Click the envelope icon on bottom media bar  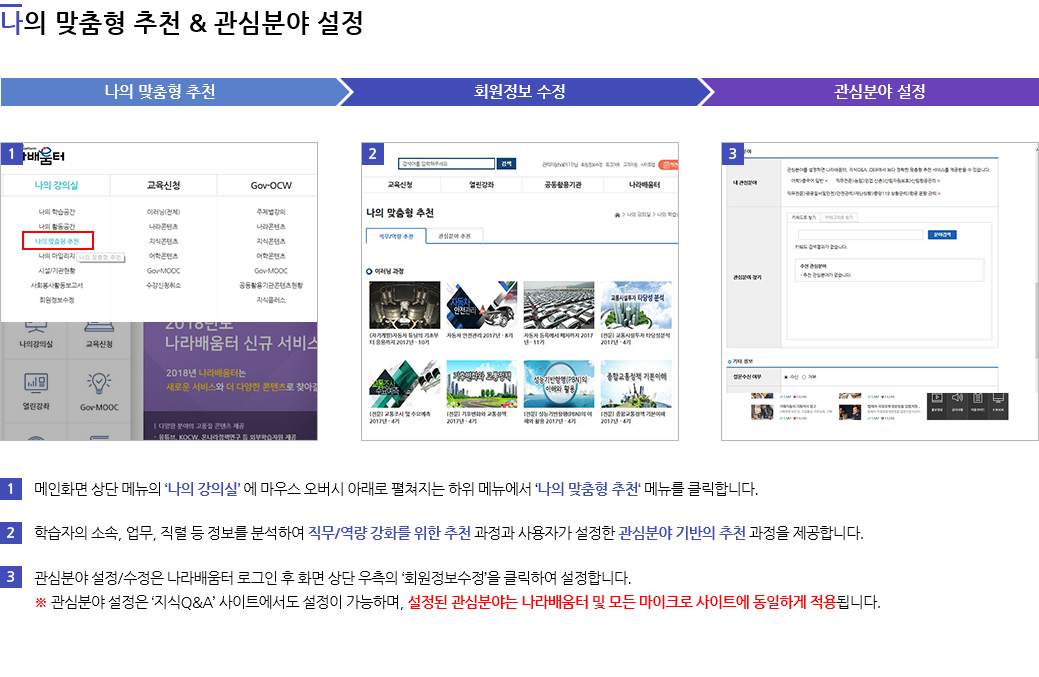pyautogui.click(x=978, y=398)
